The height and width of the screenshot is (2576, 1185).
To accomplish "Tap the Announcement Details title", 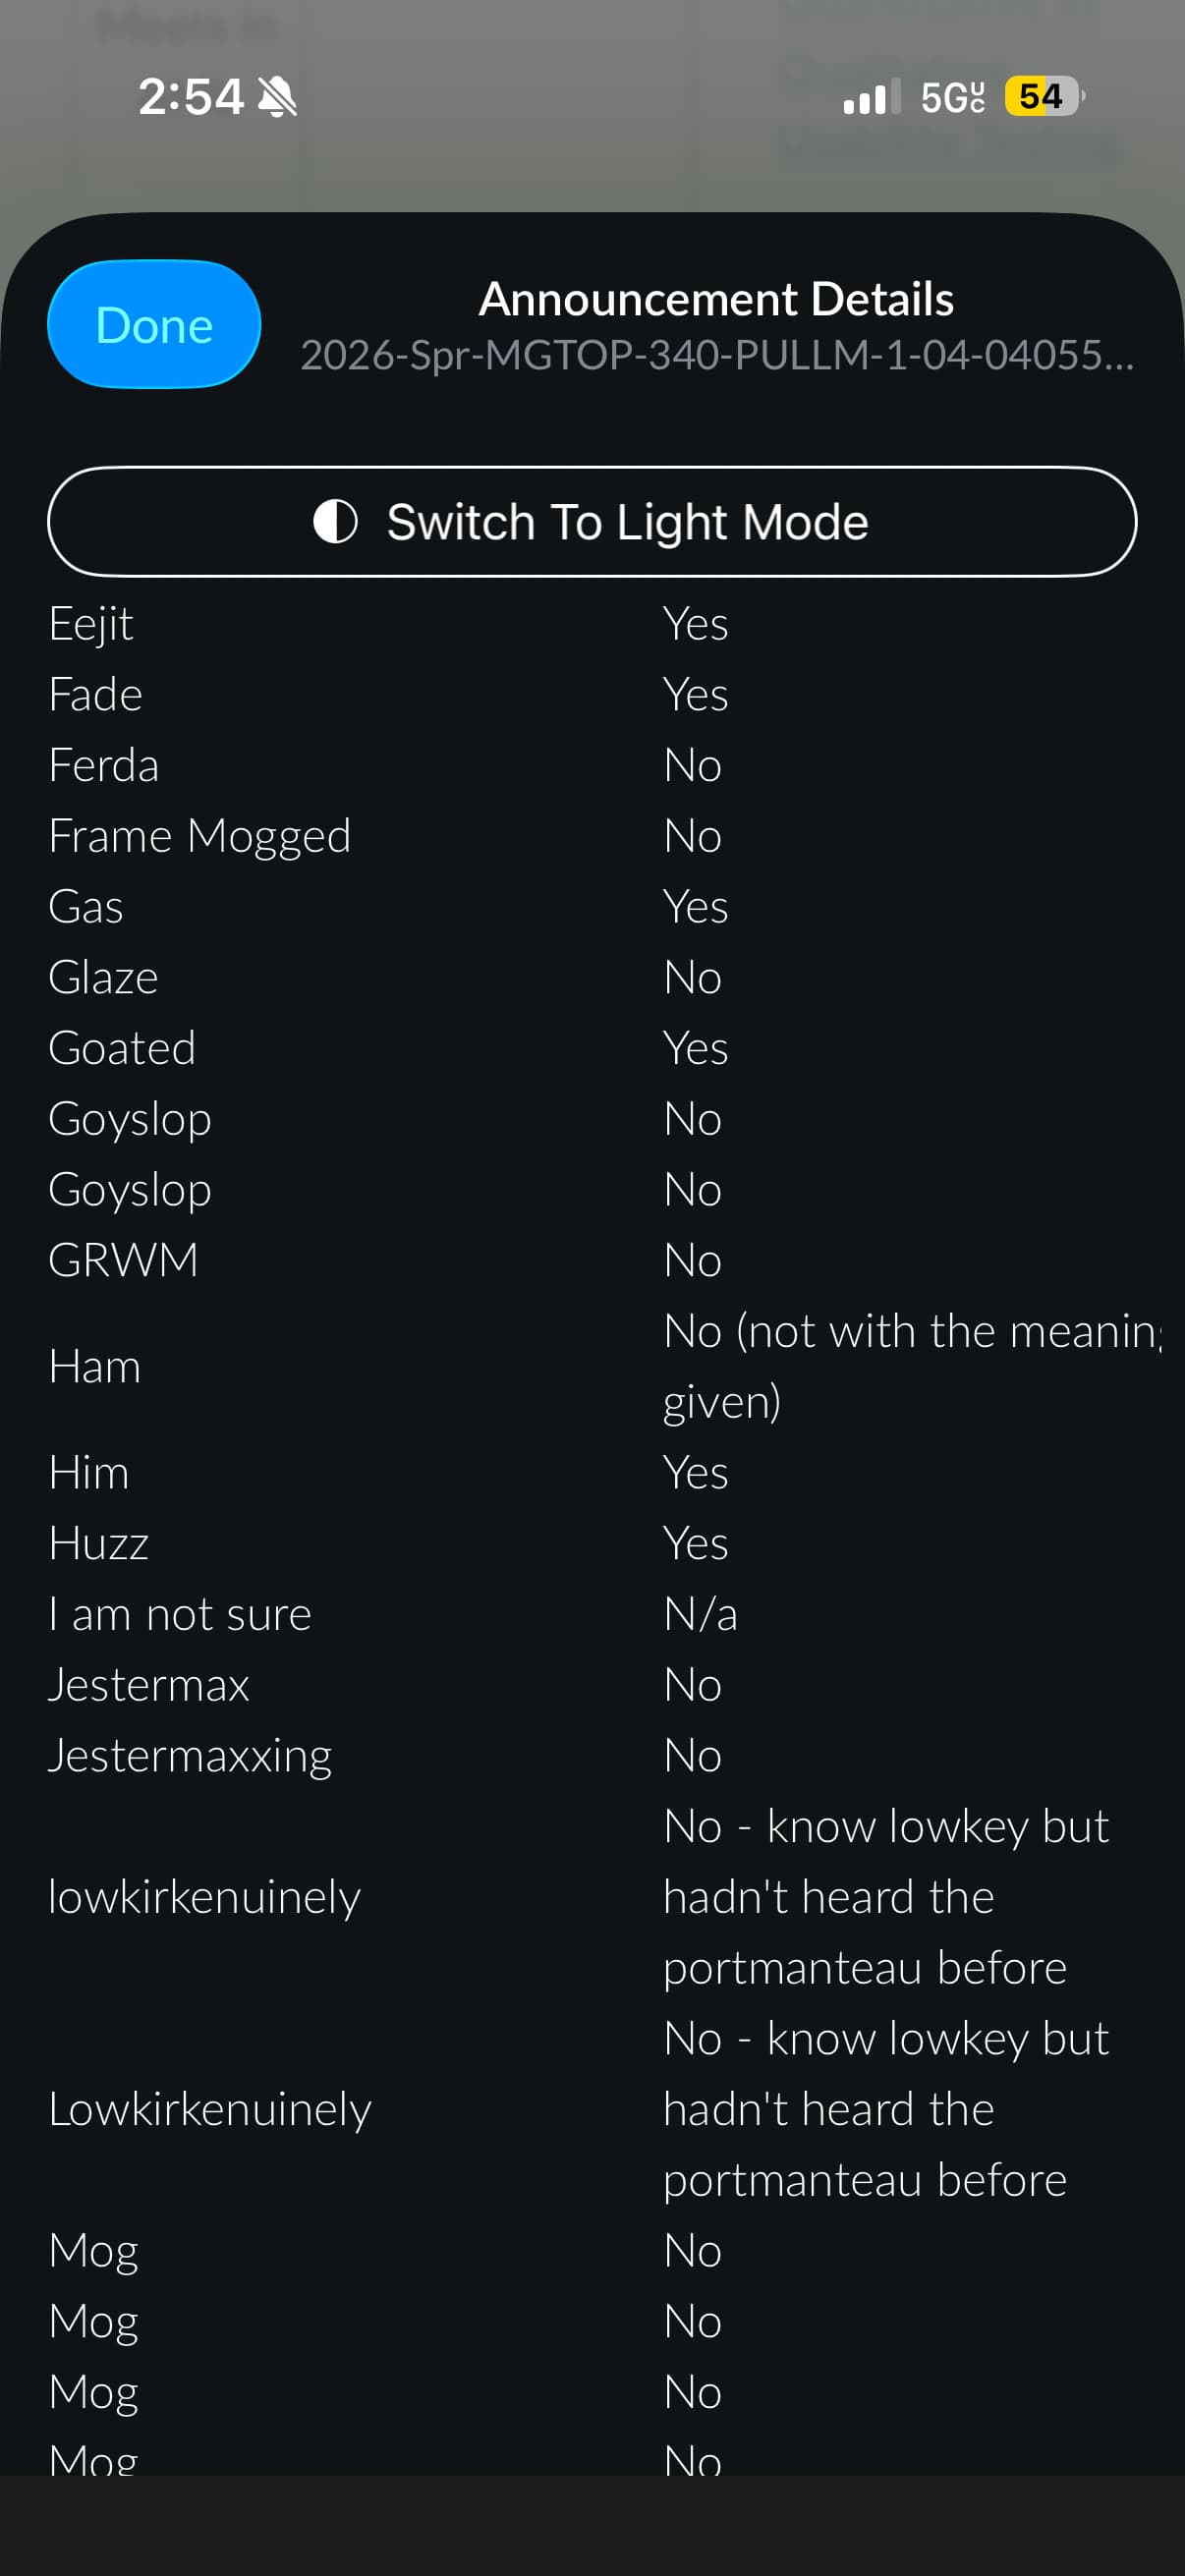I will pos(716,299).
